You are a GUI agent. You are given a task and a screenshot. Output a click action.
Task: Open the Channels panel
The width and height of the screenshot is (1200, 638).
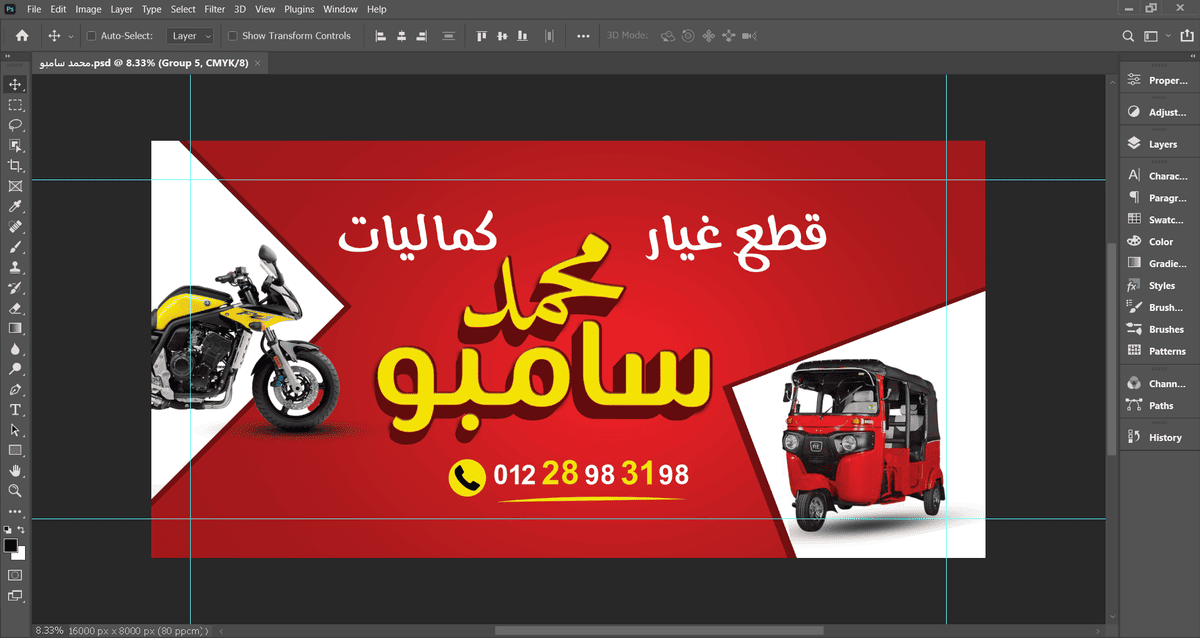[1158, 383]
